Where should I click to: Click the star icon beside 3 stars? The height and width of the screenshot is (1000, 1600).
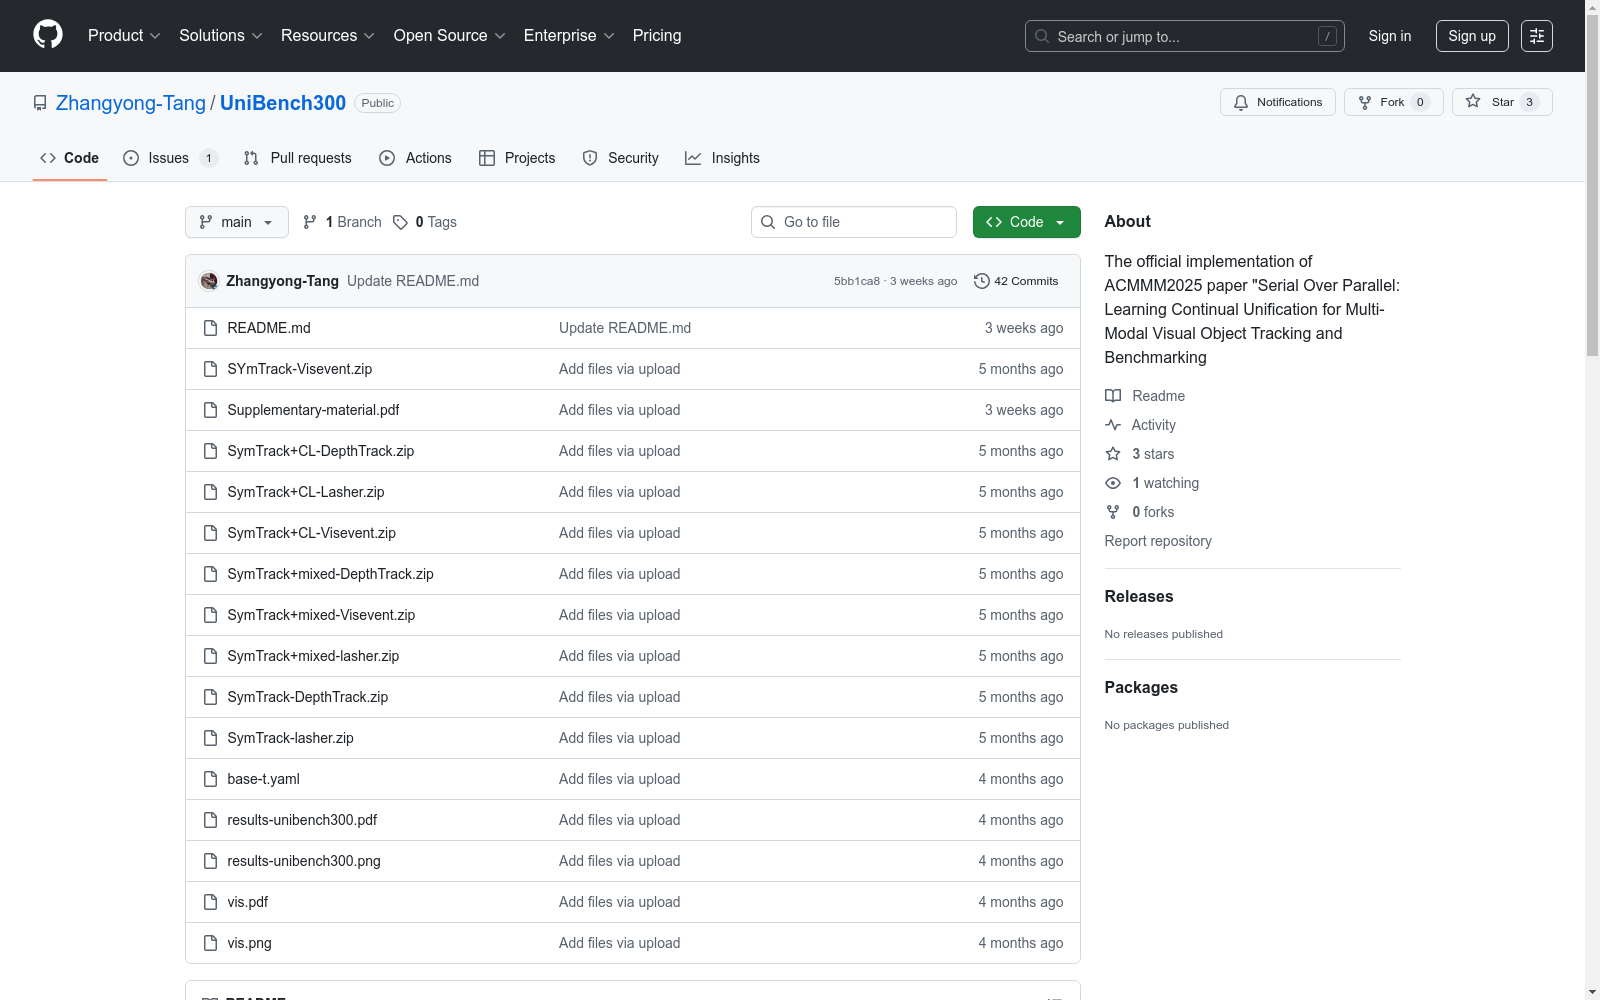pos(1113,454)
